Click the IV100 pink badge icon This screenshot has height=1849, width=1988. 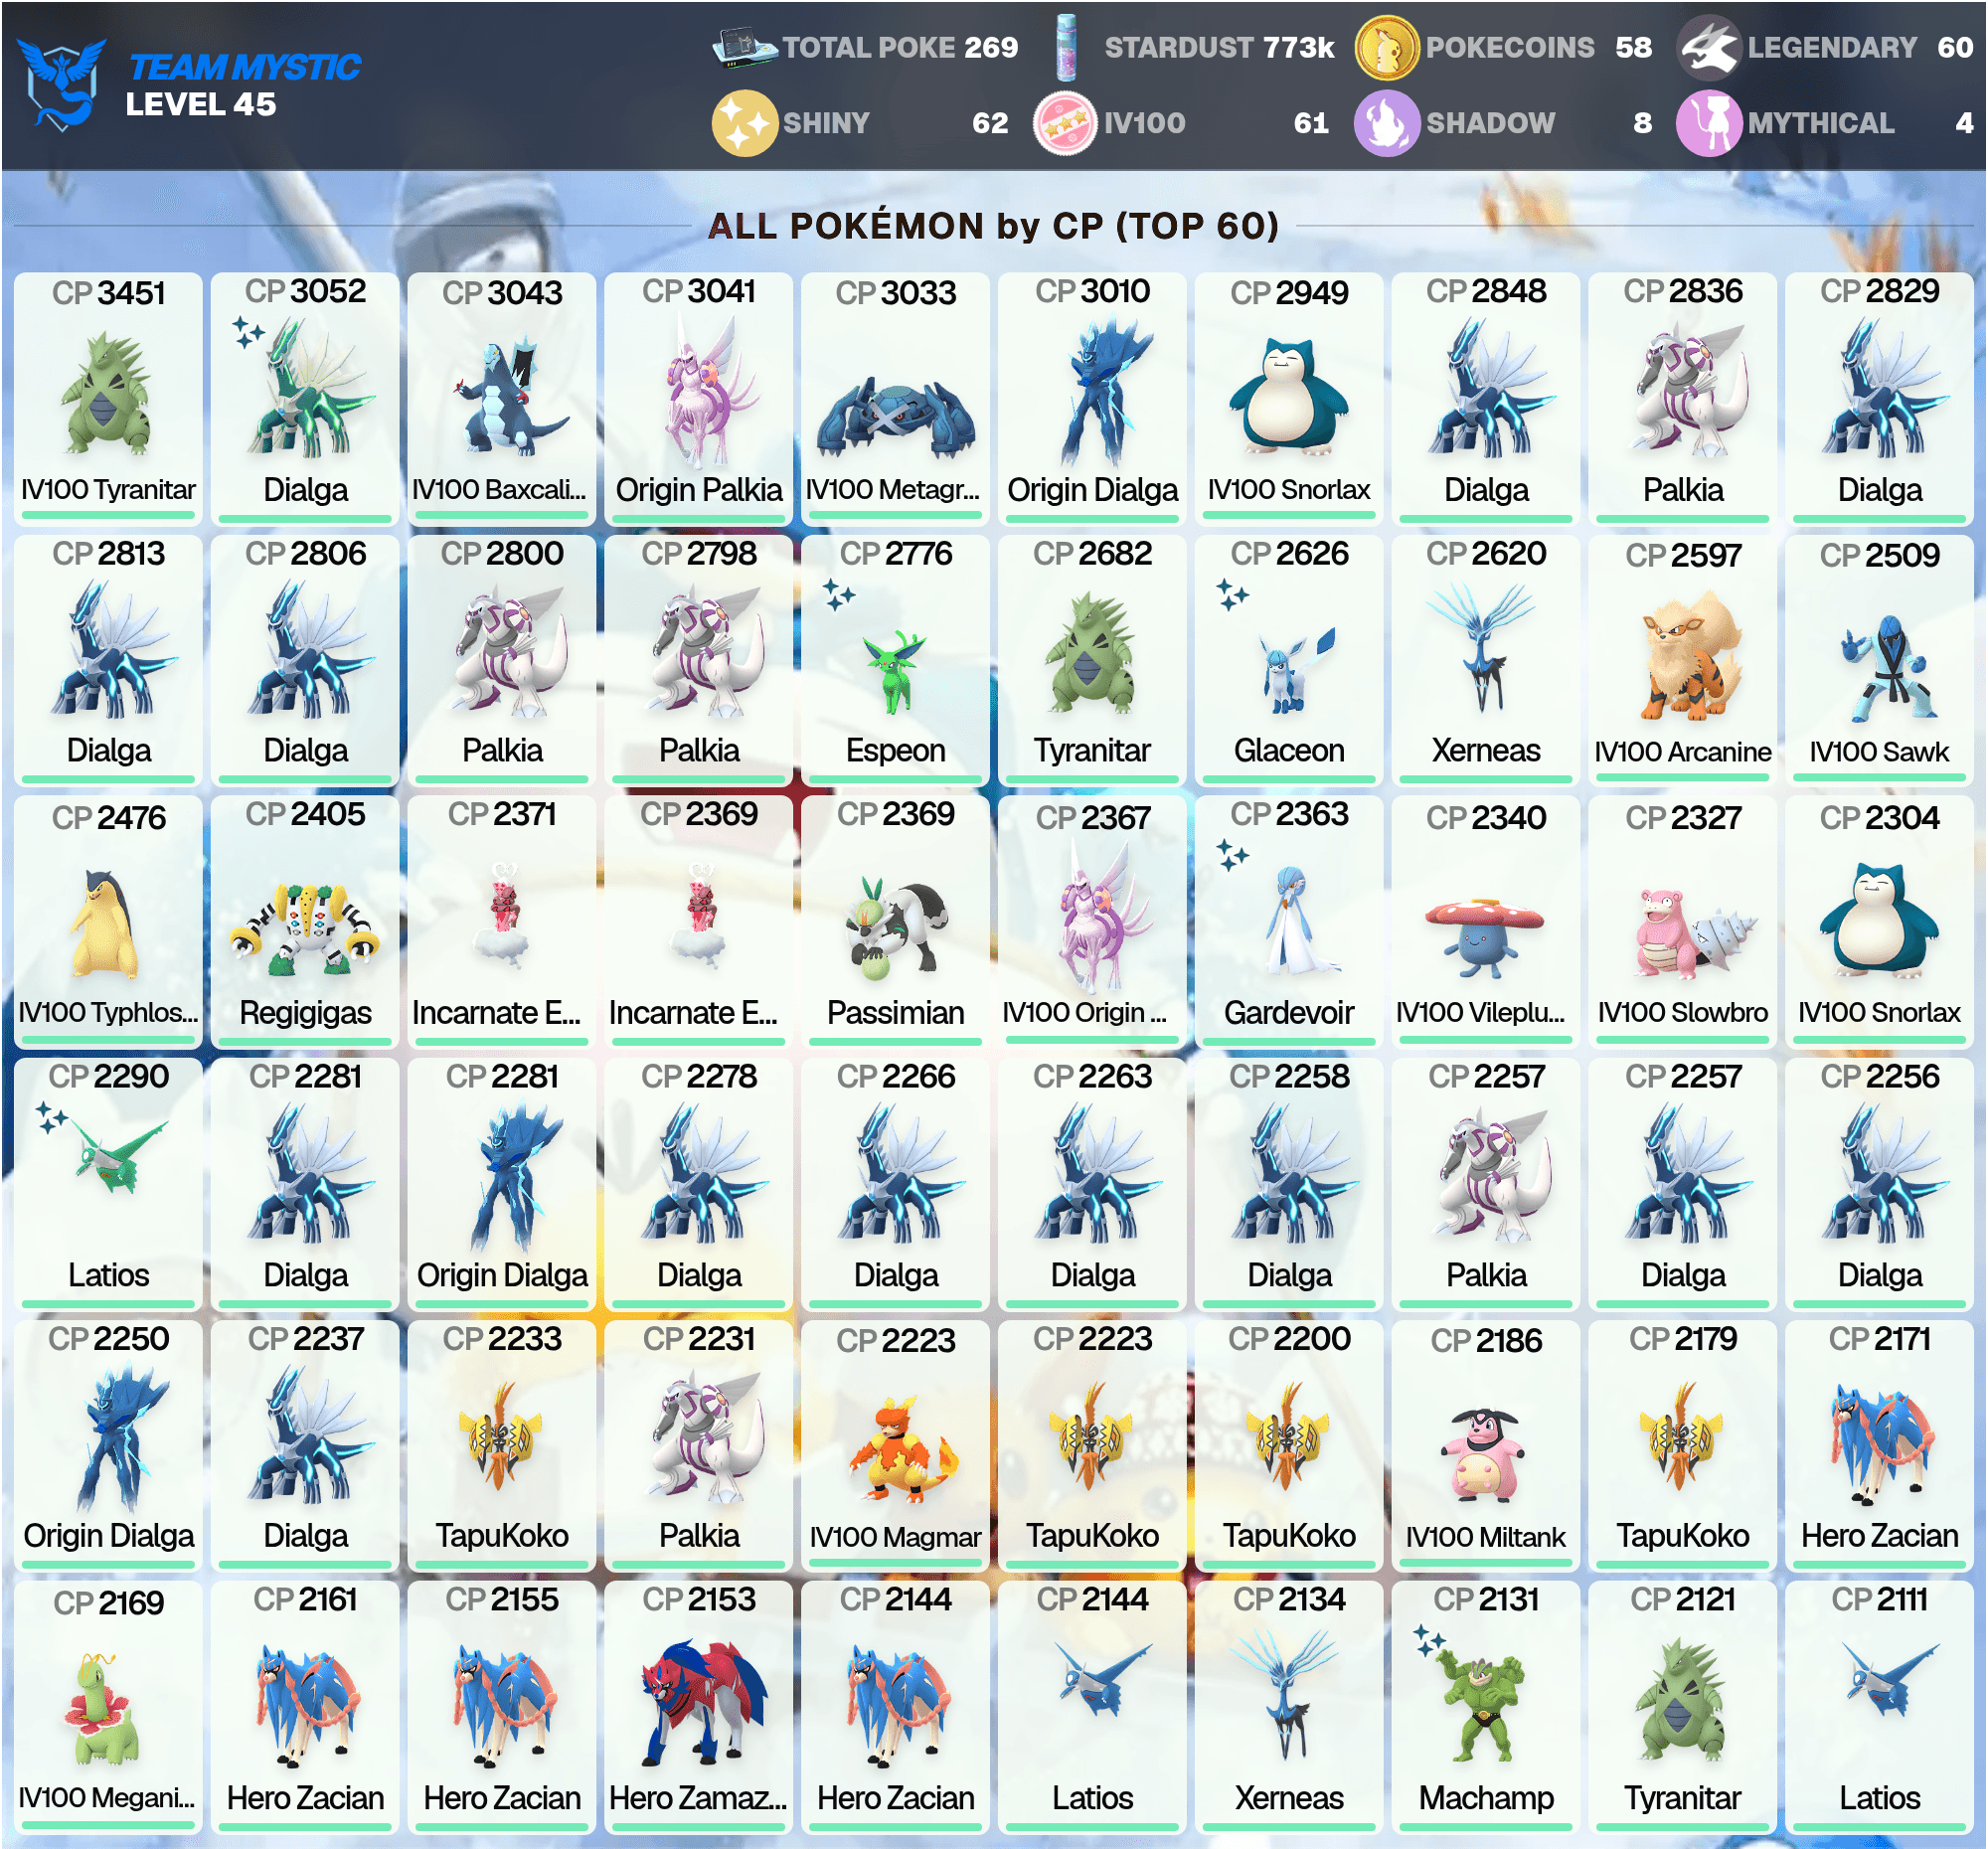(x=1065, y=123)
